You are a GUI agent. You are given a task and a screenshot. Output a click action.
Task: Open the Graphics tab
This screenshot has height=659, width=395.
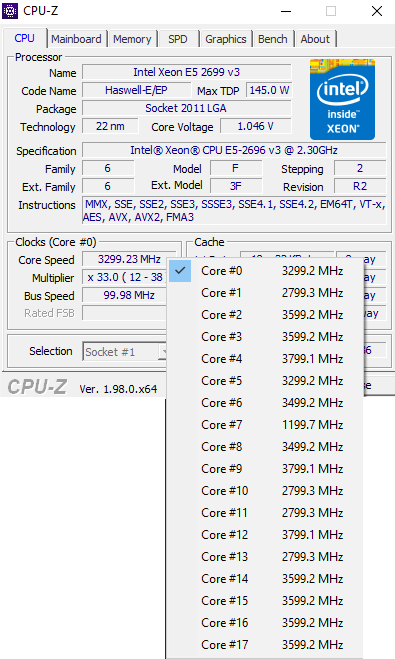pos(226,39)
